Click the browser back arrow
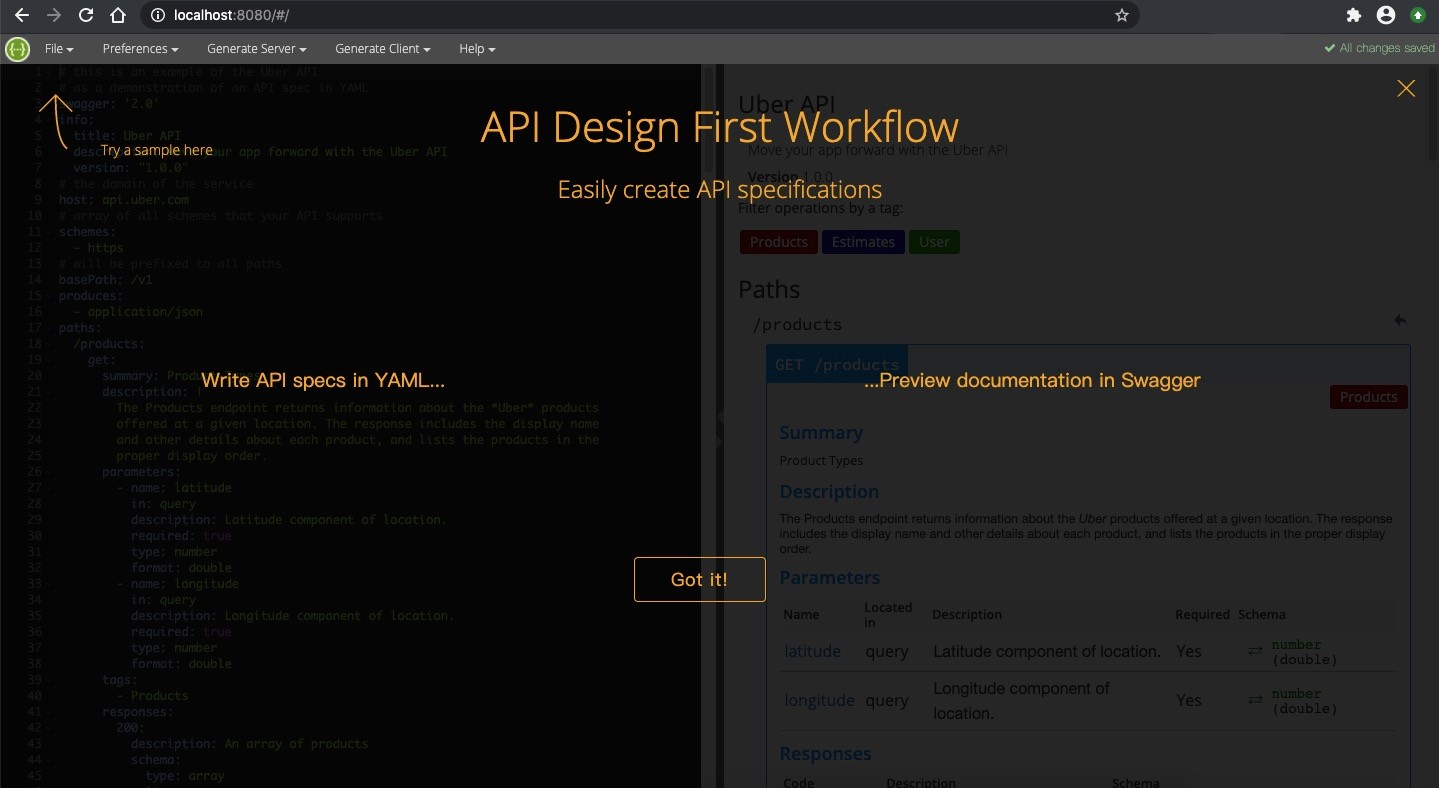 tap(22, 15)
